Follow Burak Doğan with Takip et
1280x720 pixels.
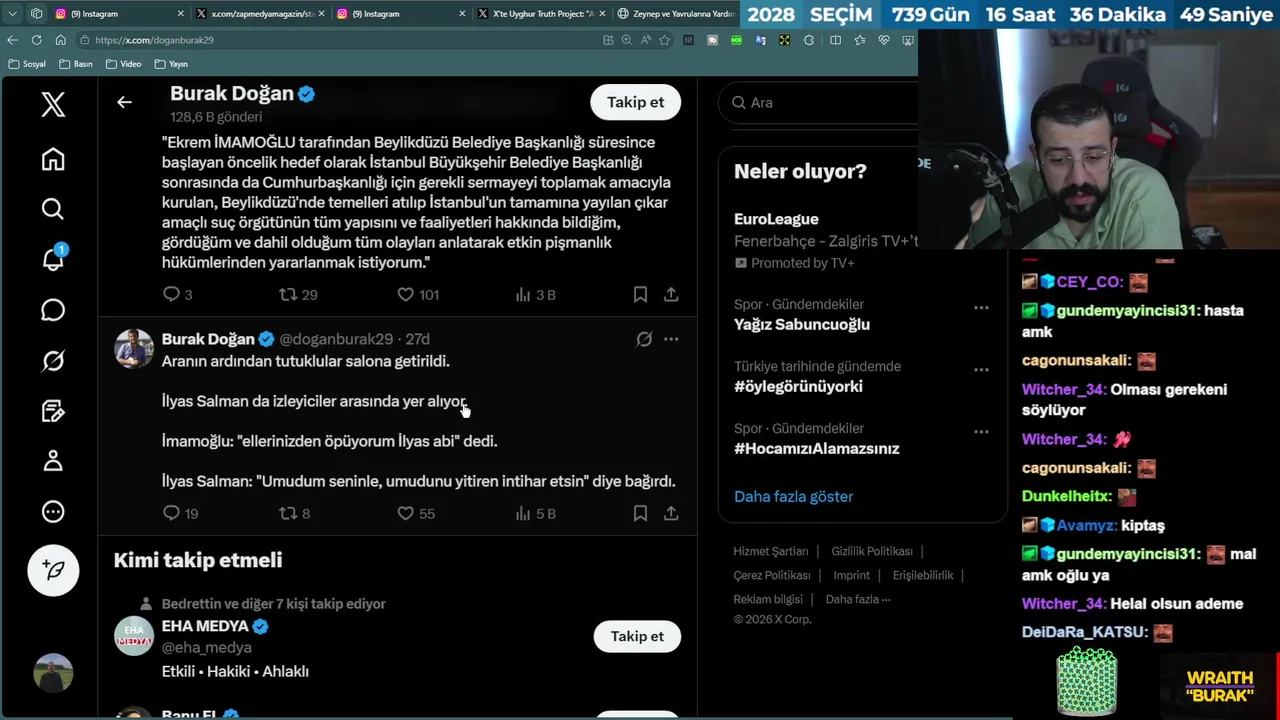click(x=636, y=102)
